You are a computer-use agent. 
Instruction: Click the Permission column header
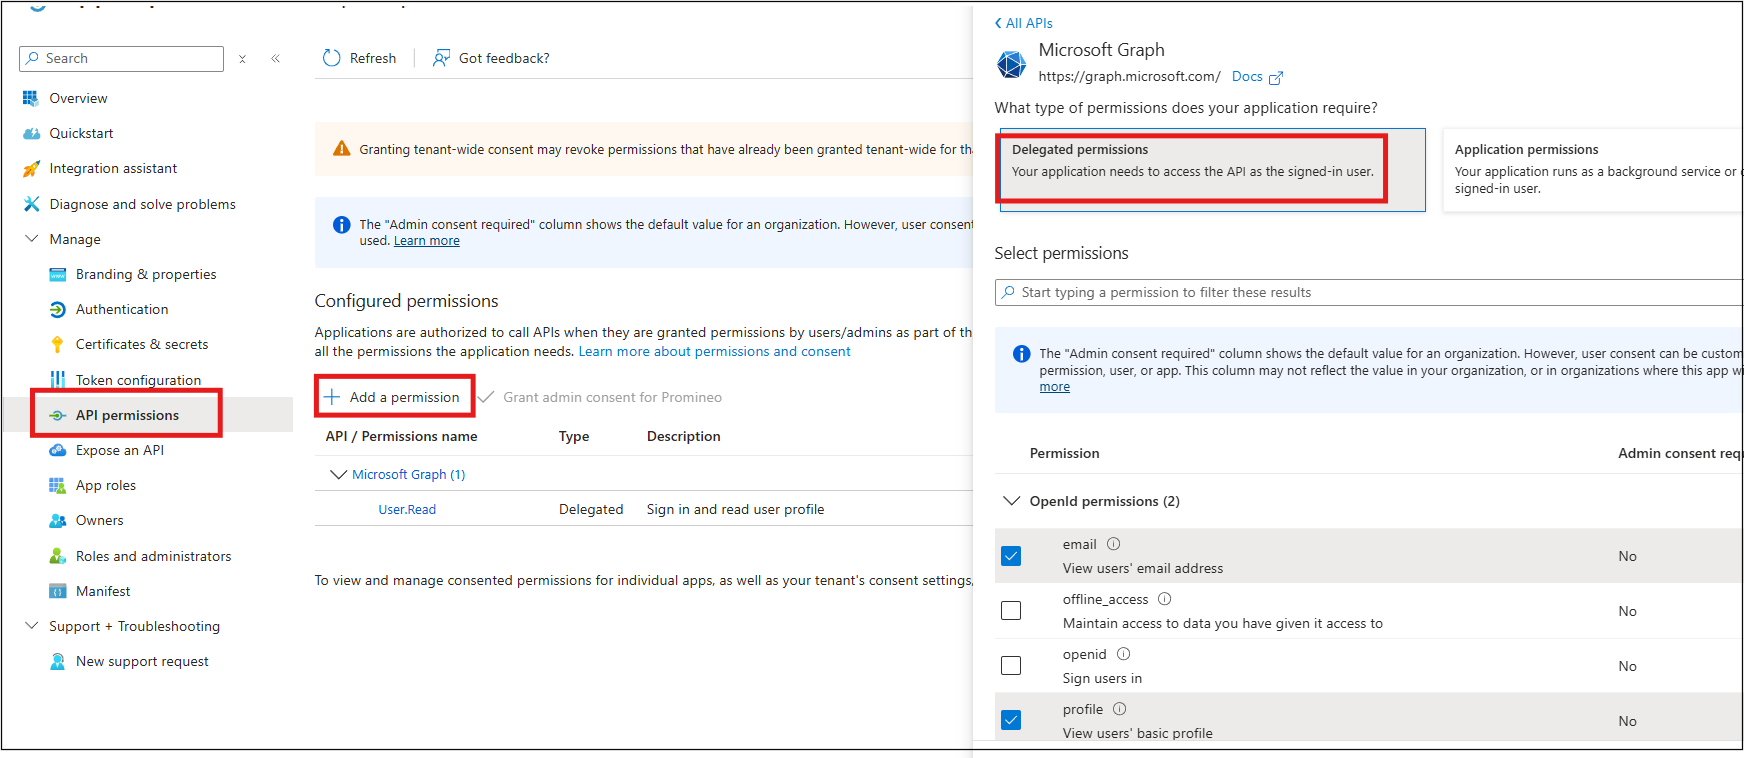[1064, 453]
